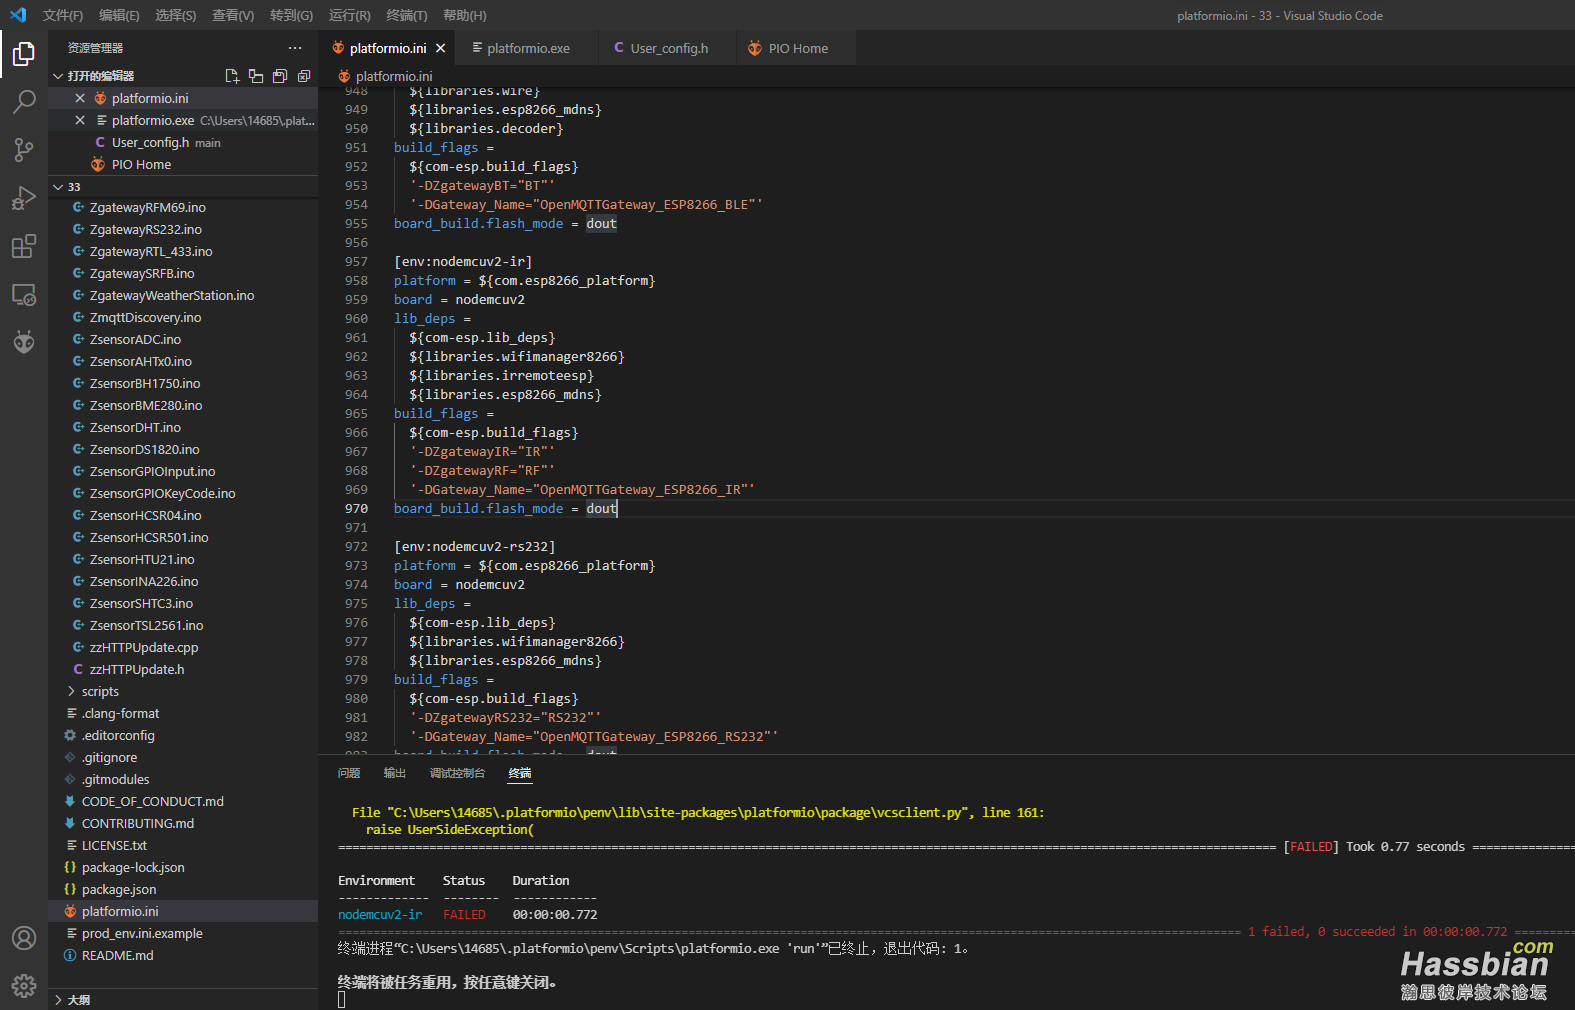
Task: Switch to the Output panel tab
Action: pos(394,773)
